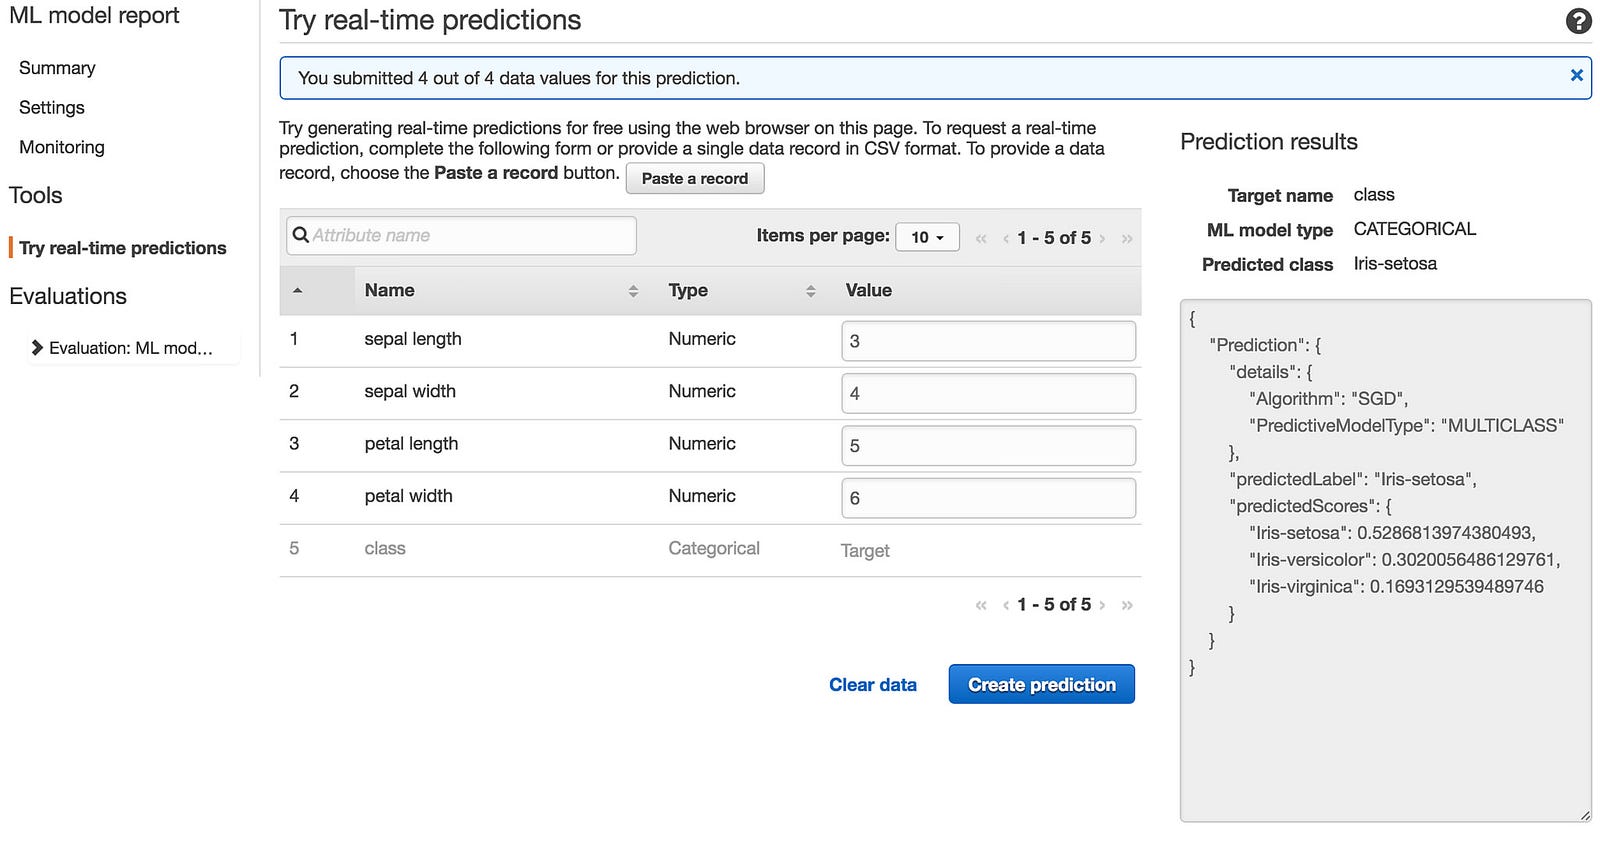This screenshot has width=1600, height=843.
Task: Focus the Attribute name search field
Action: 470,236
